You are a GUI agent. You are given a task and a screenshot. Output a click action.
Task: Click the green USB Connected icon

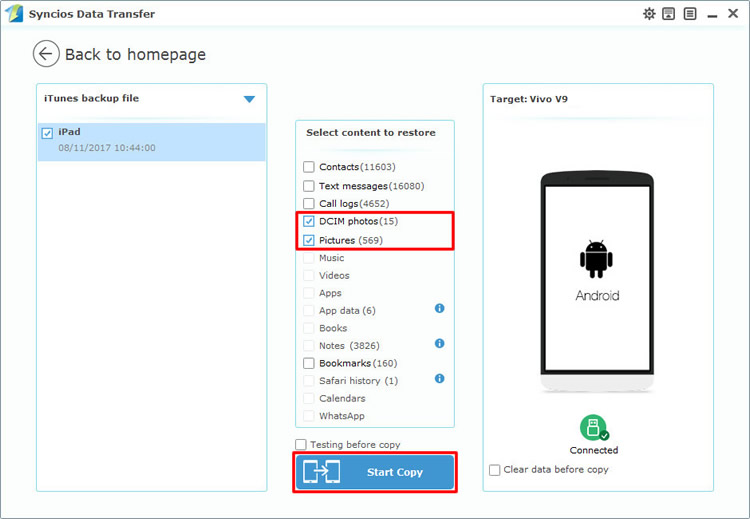(594, 428)
